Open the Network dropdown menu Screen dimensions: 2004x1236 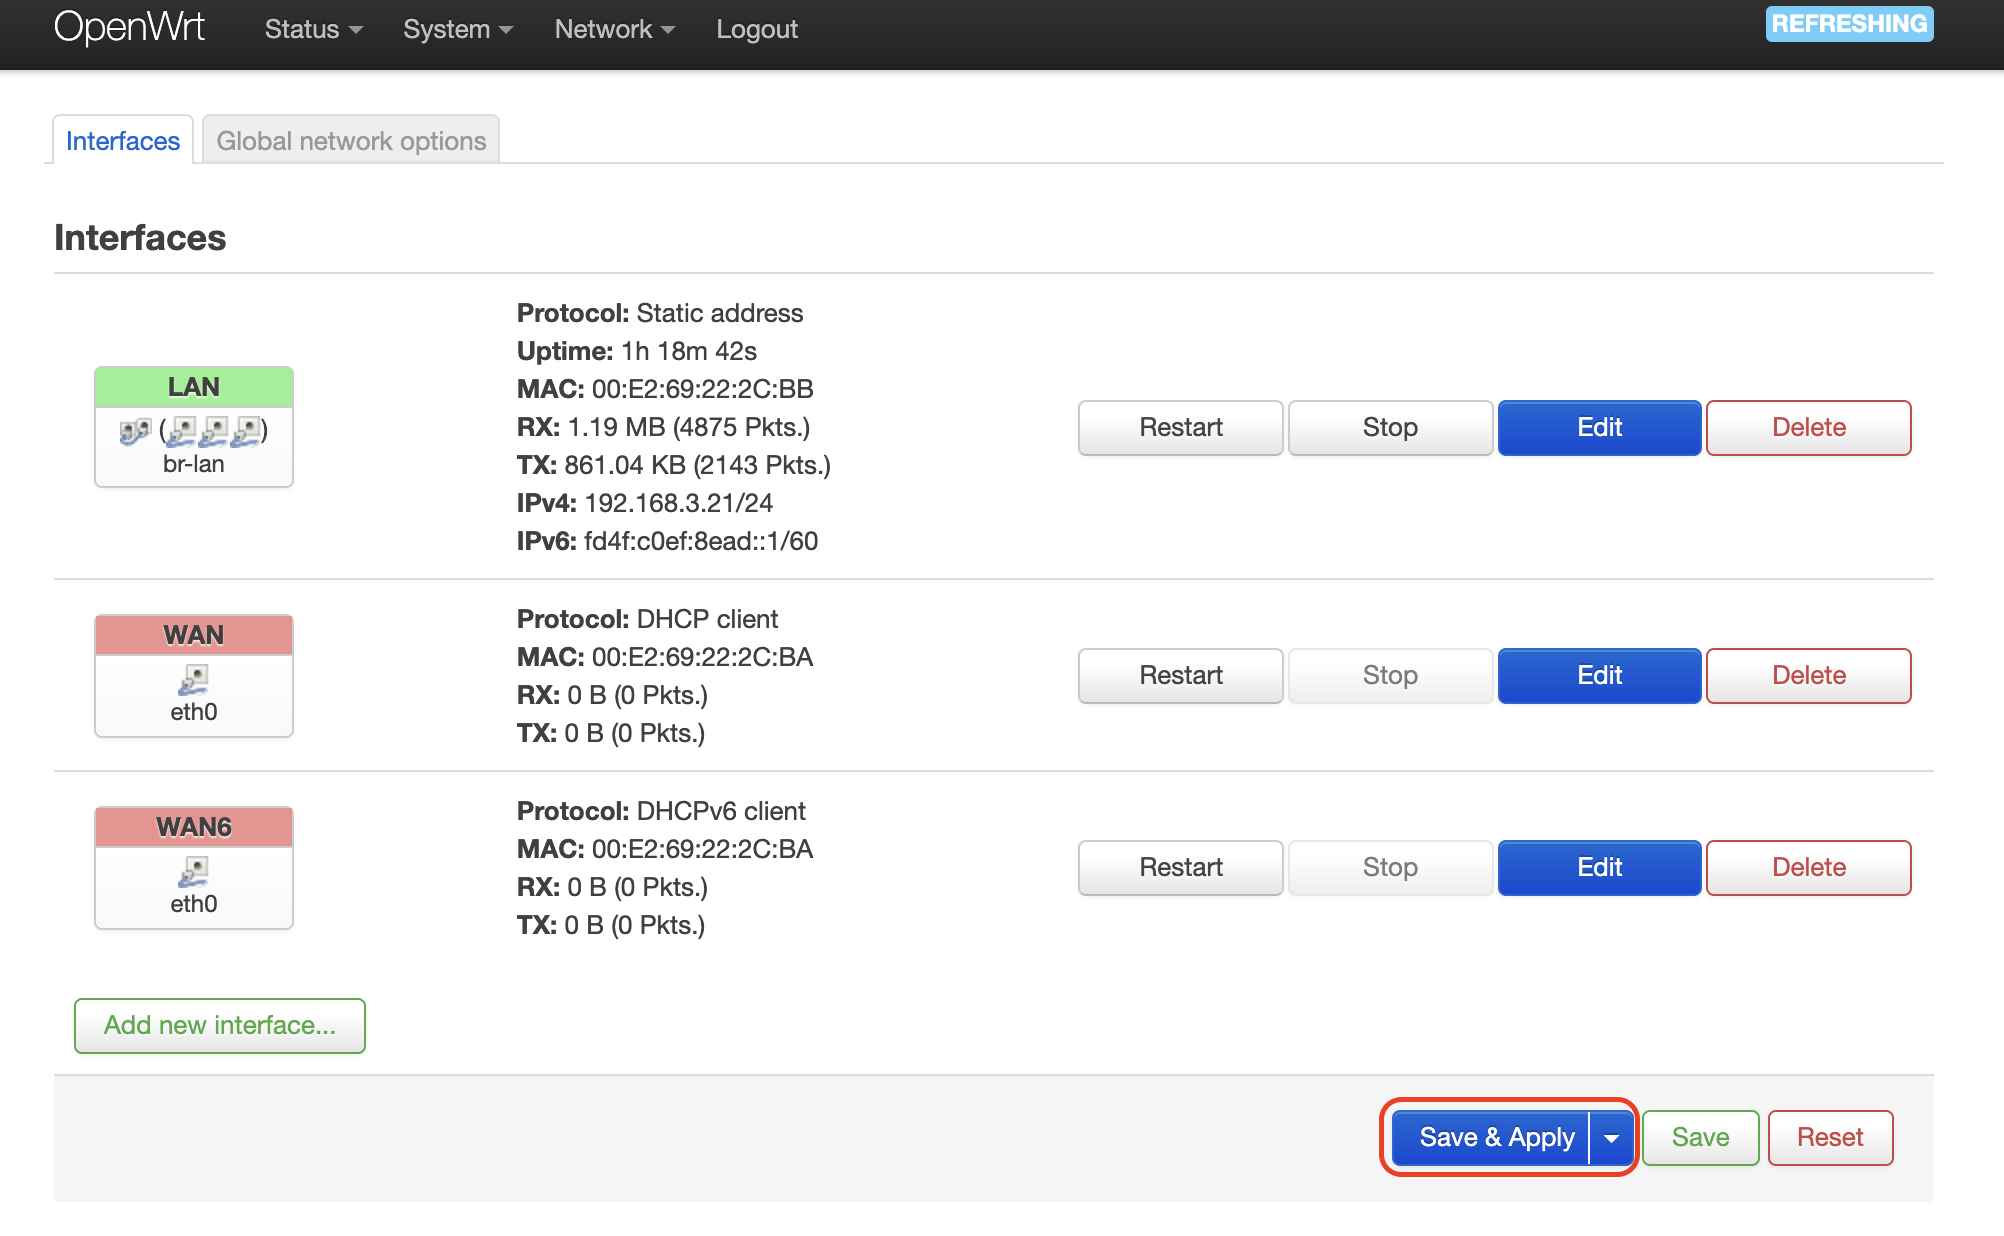tap(614, 29)
